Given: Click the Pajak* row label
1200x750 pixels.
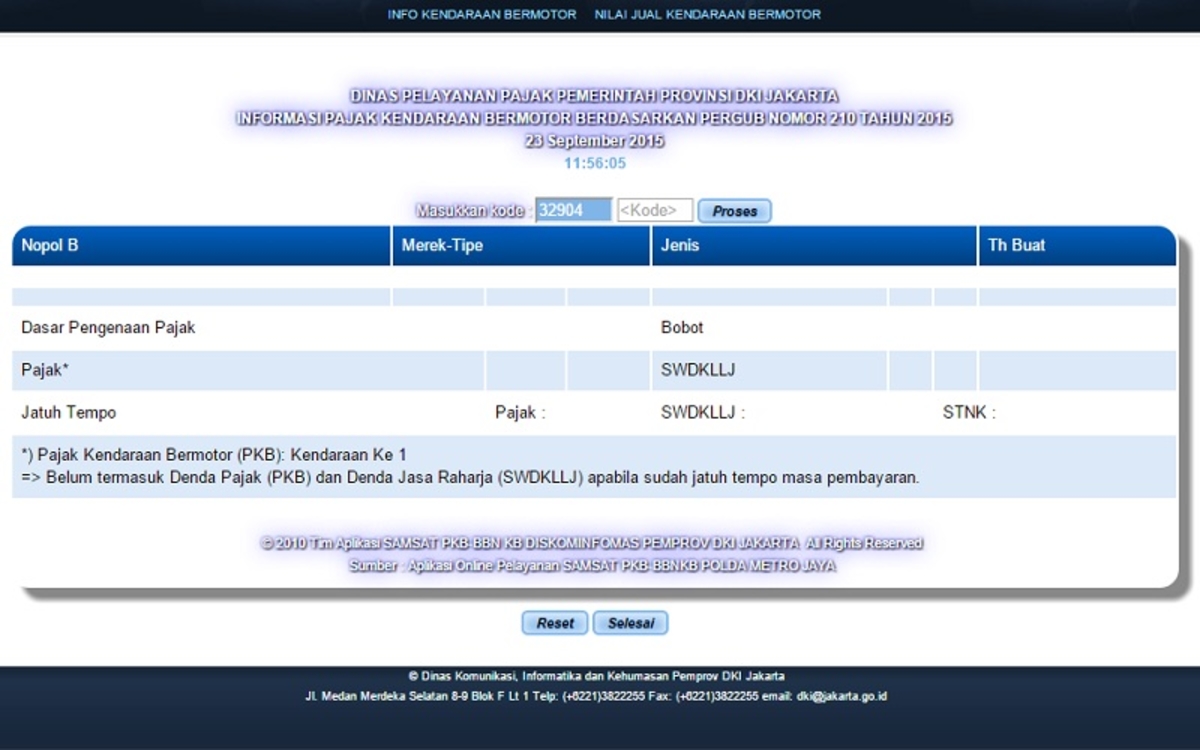Looking at the screenshot, I should click(x=45, y=370).
